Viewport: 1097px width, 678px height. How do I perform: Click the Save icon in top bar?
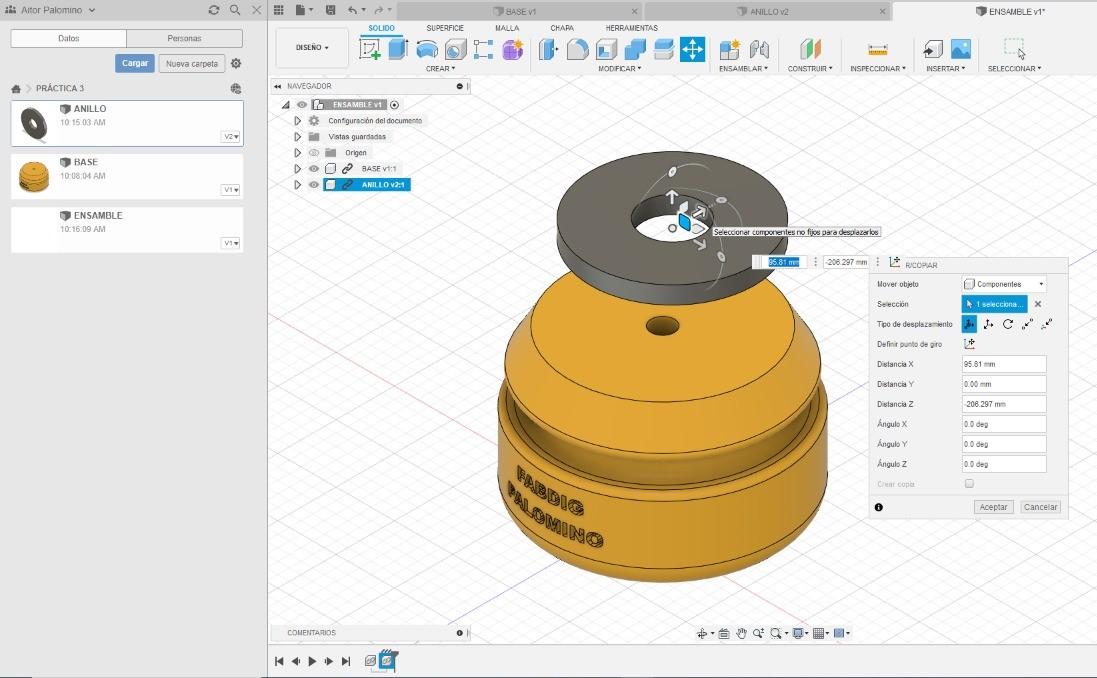point(331,10)
